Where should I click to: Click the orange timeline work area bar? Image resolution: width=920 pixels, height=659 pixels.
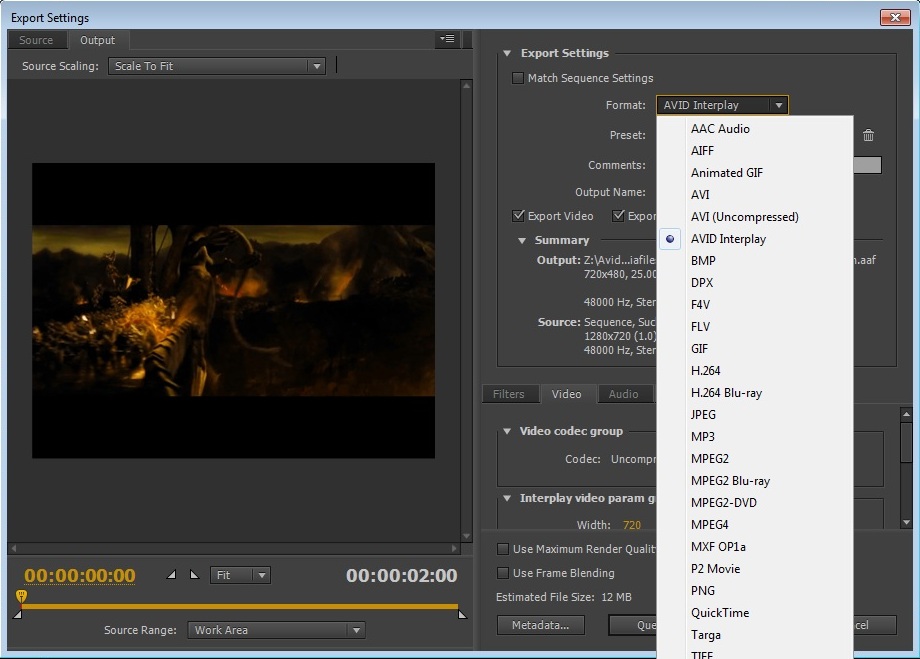coord(239,606)
